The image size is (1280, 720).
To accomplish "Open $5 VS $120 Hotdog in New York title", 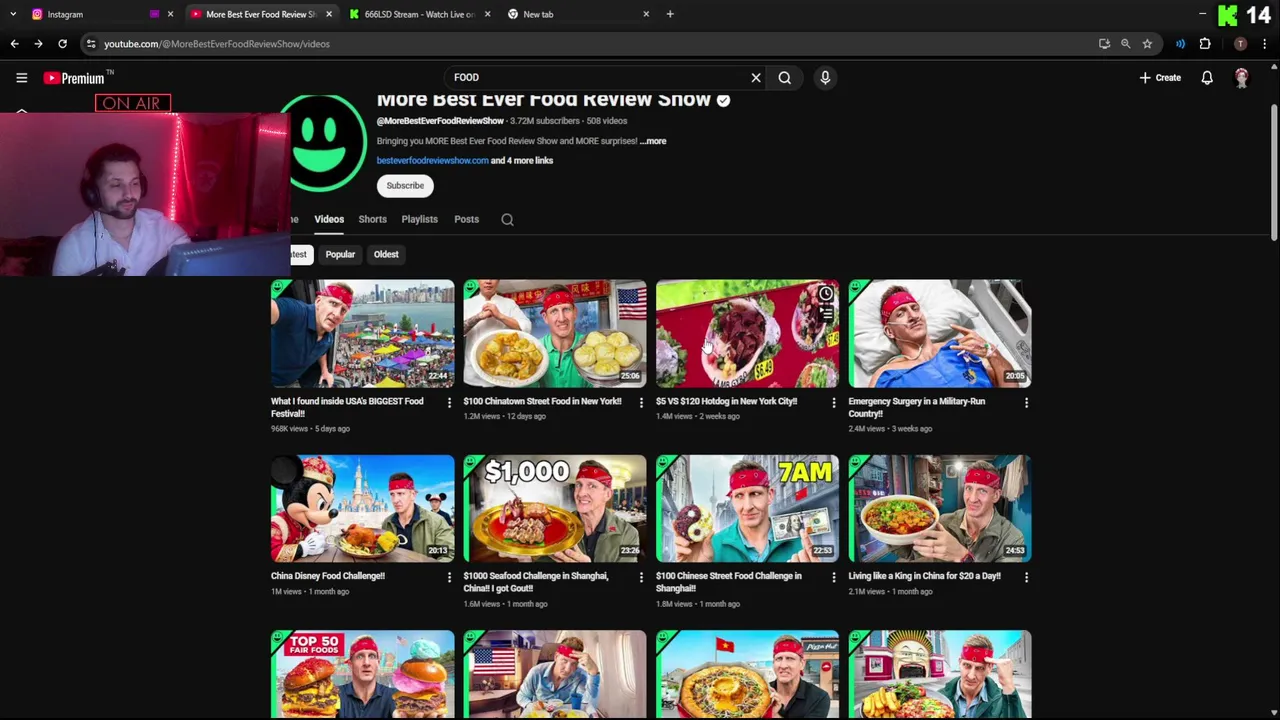I will tap(726, 401).
